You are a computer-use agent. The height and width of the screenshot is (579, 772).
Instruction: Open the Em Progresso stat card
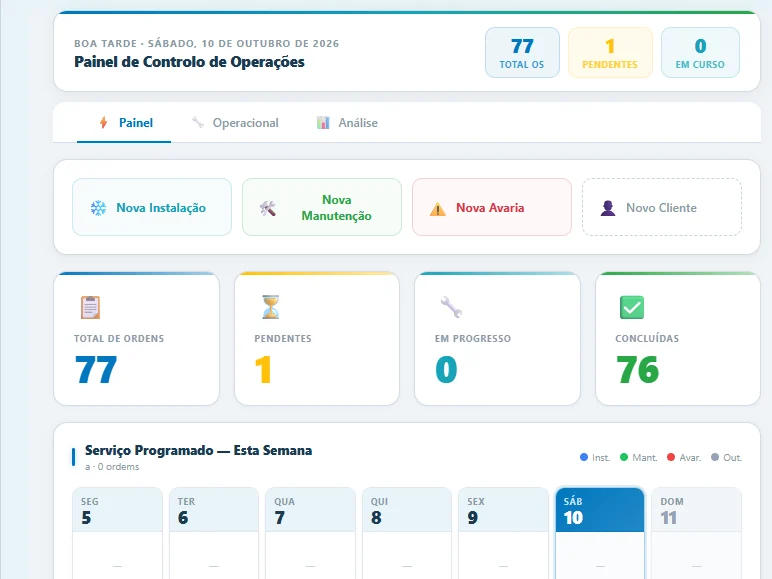point(497,339)
